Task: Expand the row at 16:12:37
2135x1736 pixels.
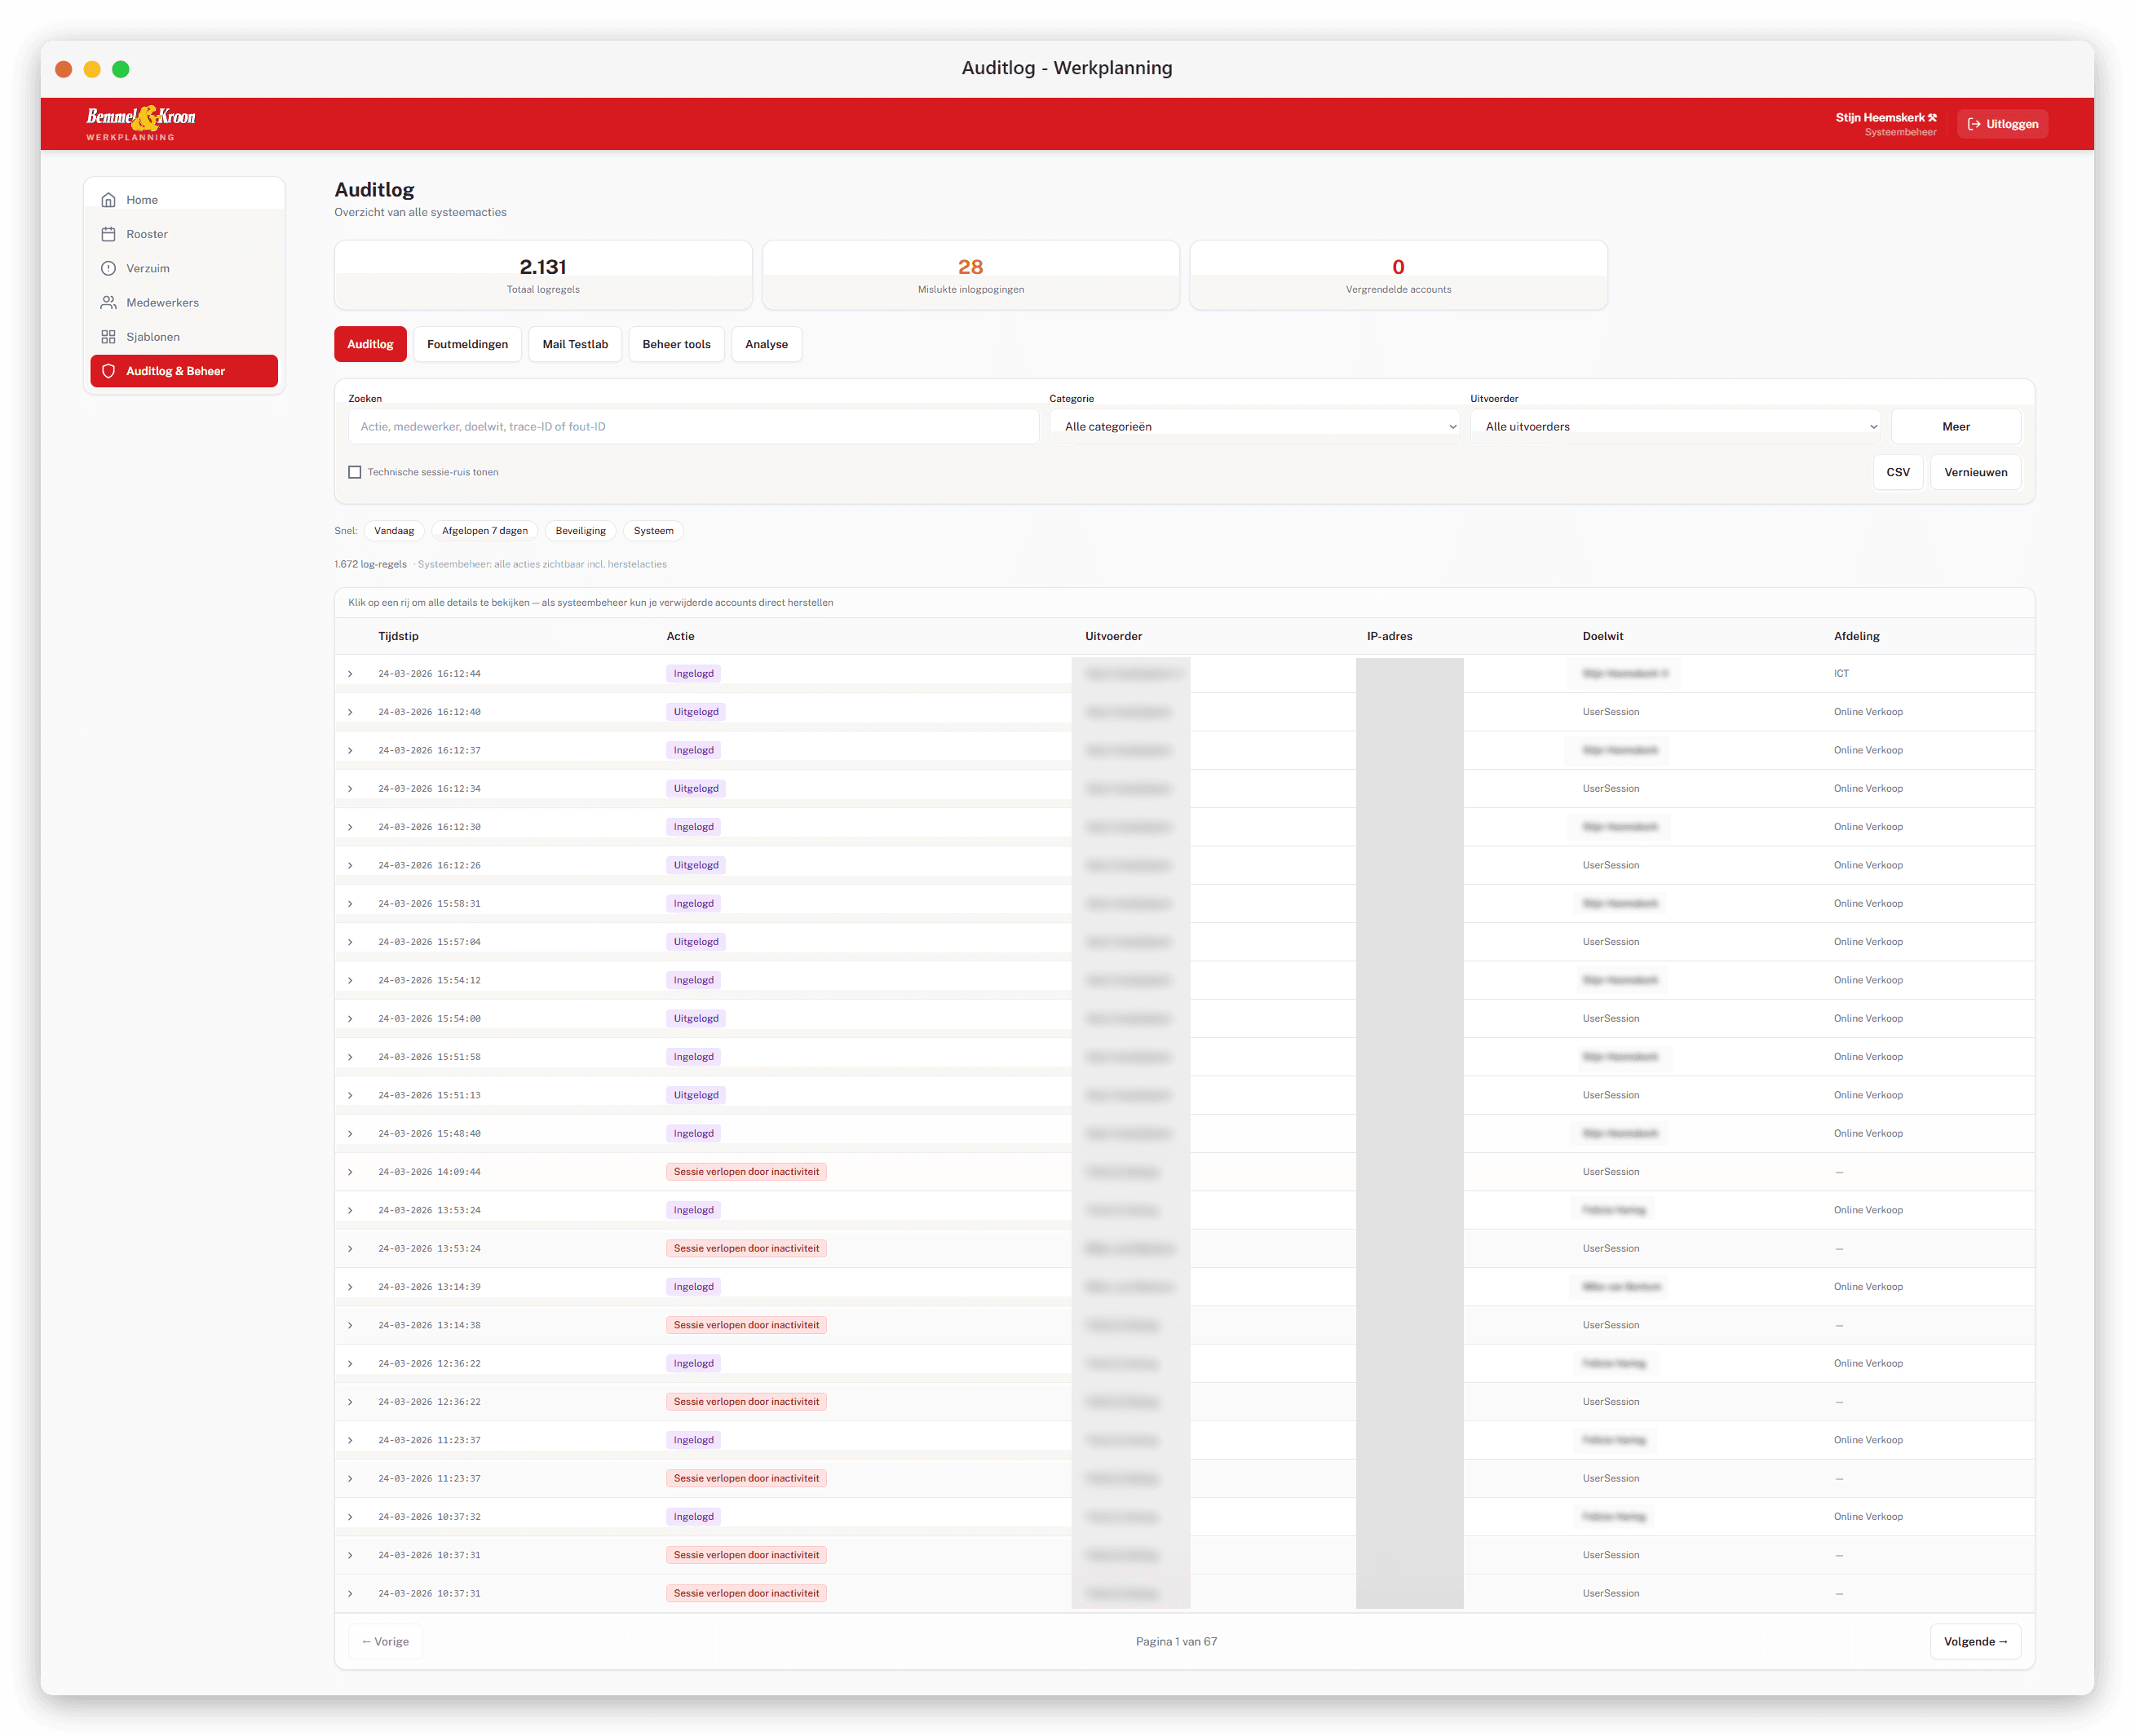Action: (350, 750)
